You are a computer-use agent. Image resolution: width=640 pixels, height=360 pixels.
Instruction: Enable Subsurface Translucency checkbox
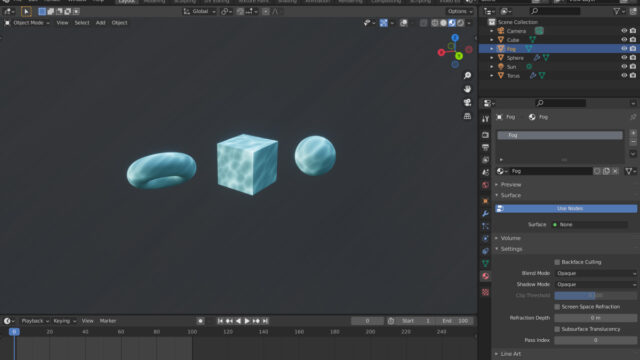(557, 329)
